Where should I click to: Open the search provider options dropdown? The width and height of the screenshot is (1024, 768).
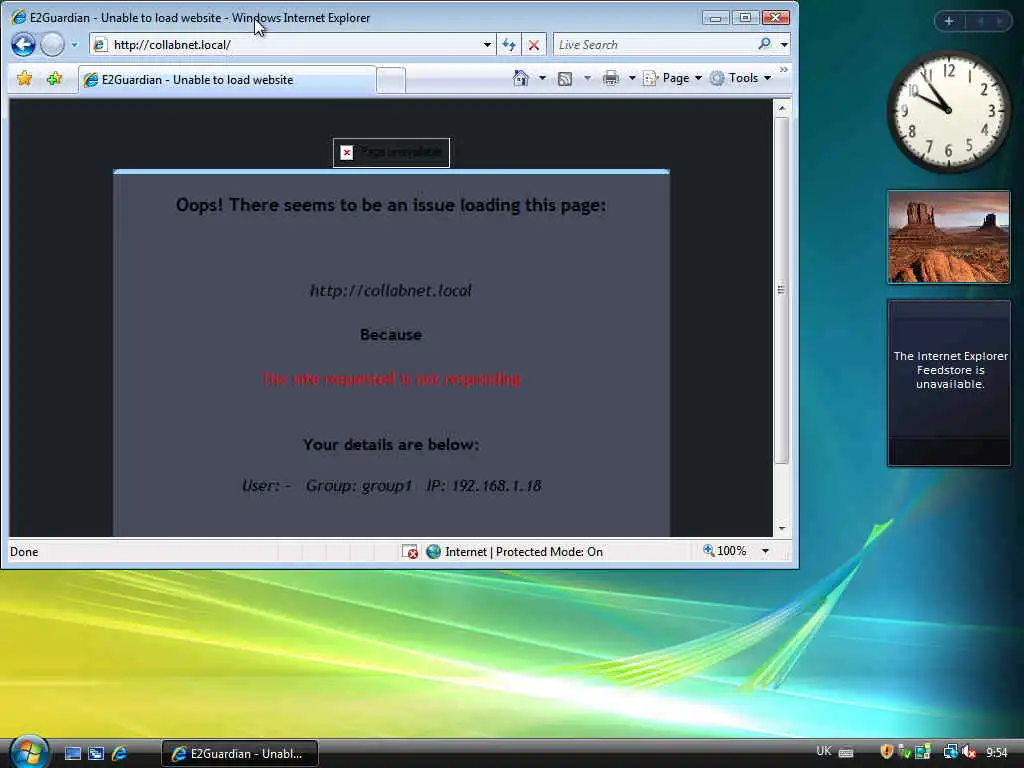click(x=784, y=45)
